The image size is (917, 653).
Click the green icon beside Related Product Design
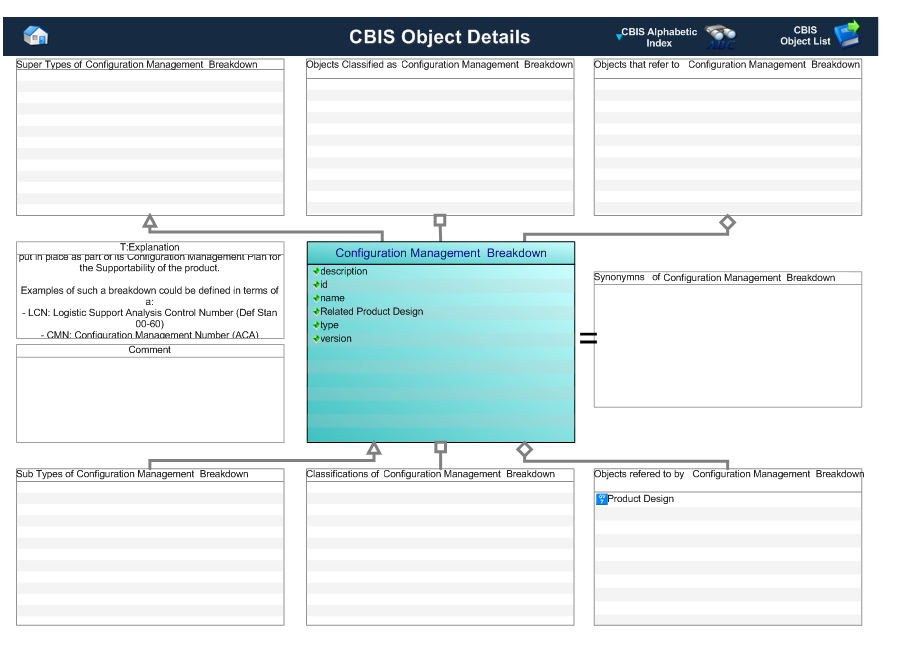click(316, 311)
